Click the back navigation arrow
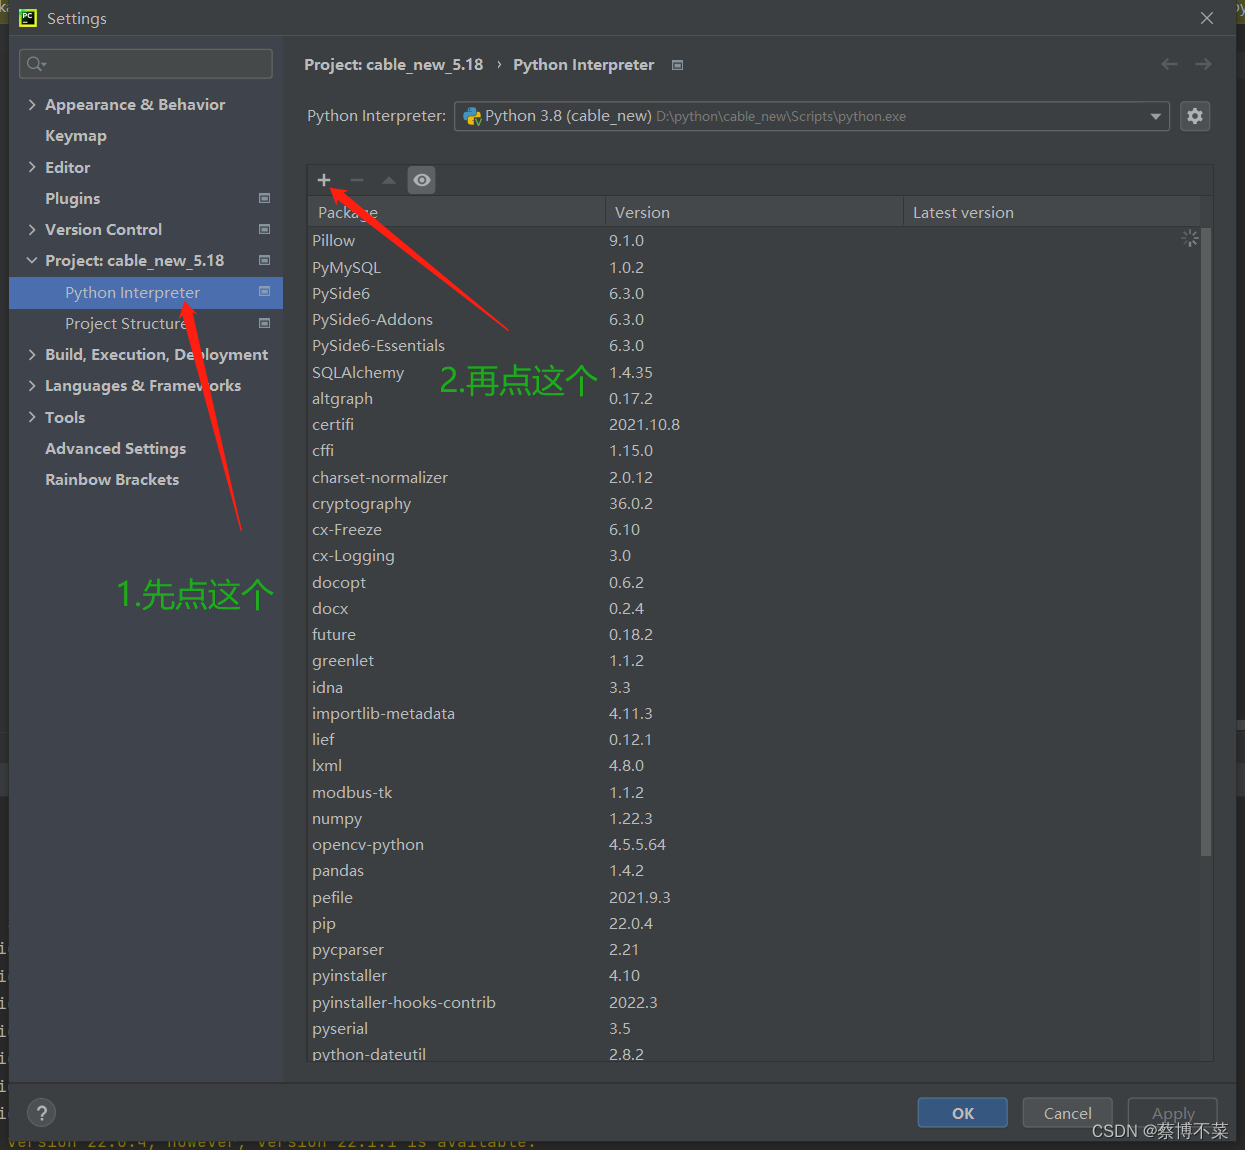 coord(1169,64)
